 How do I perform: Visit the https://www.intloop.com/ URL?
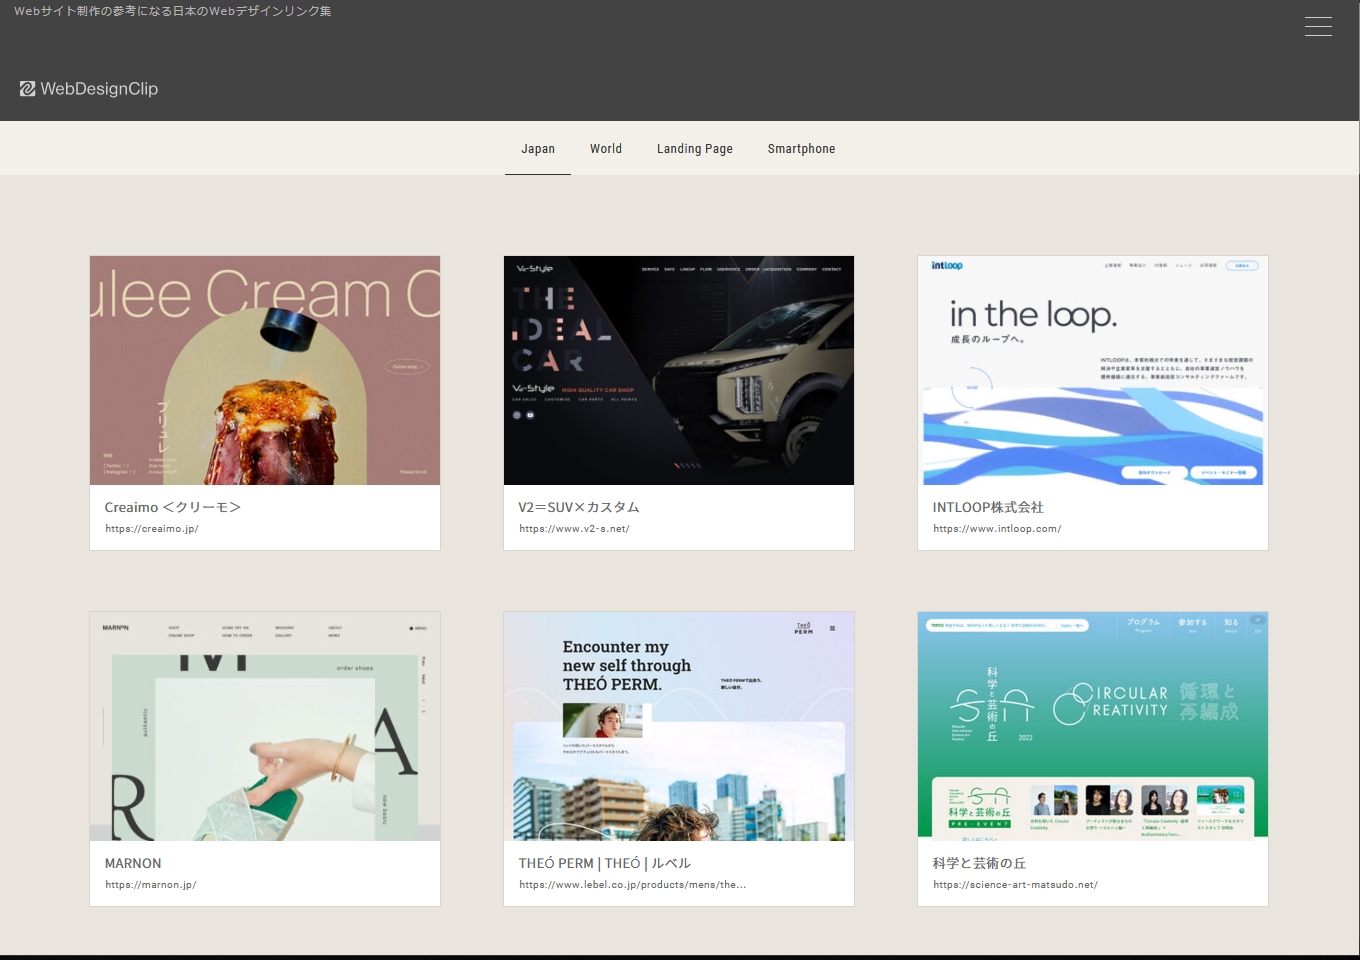click(997, 529)
